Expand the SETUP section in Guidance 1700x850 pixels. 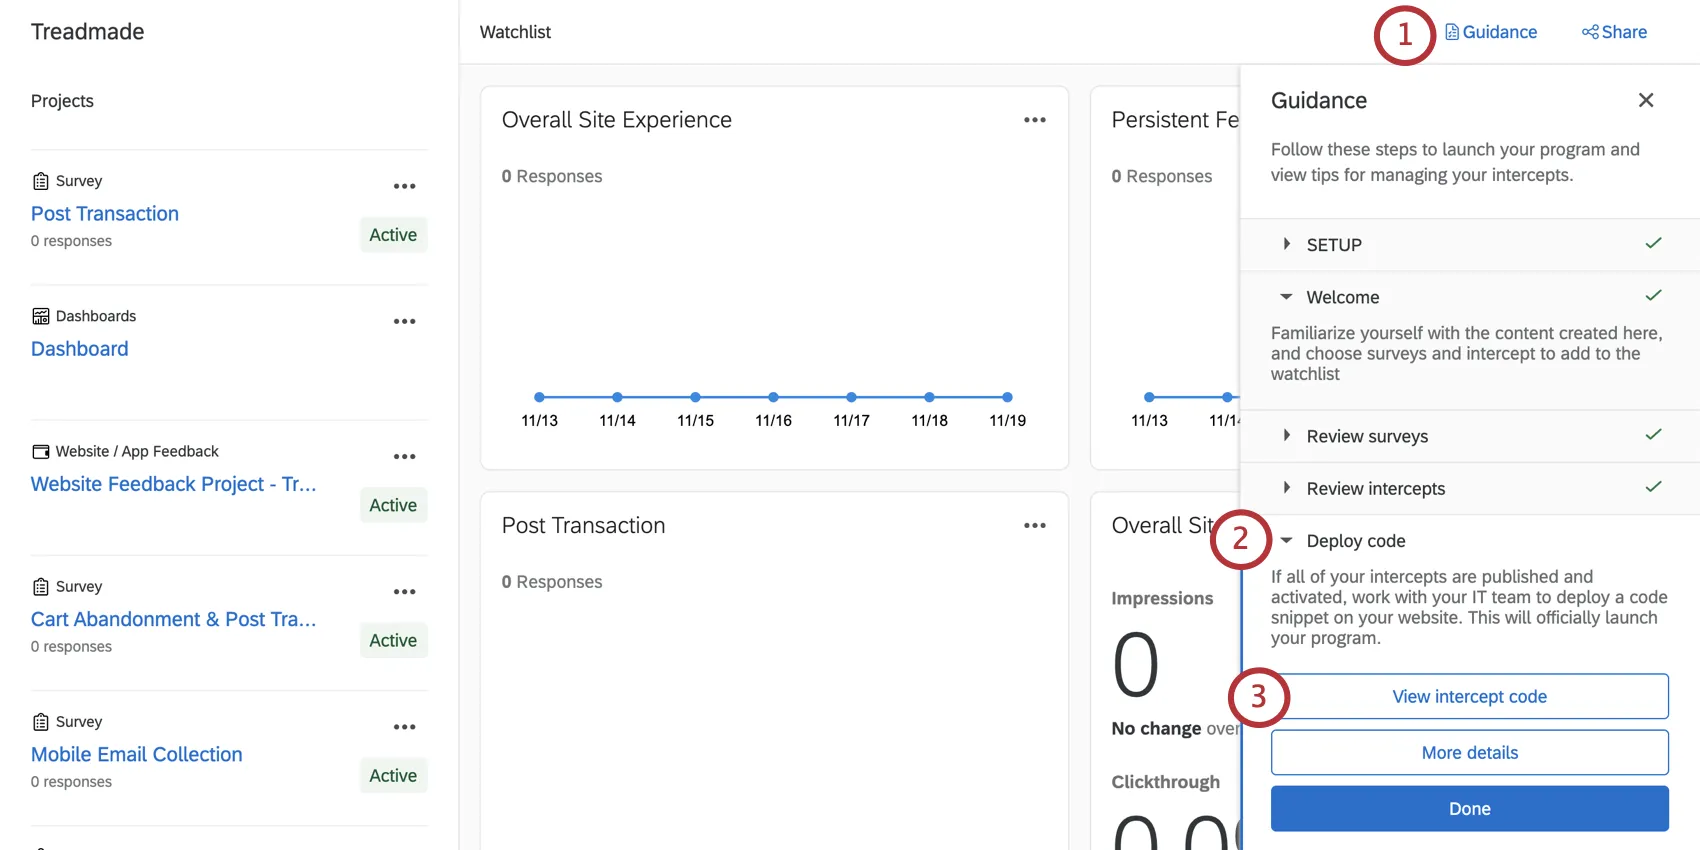click(x=1286, y=244)
